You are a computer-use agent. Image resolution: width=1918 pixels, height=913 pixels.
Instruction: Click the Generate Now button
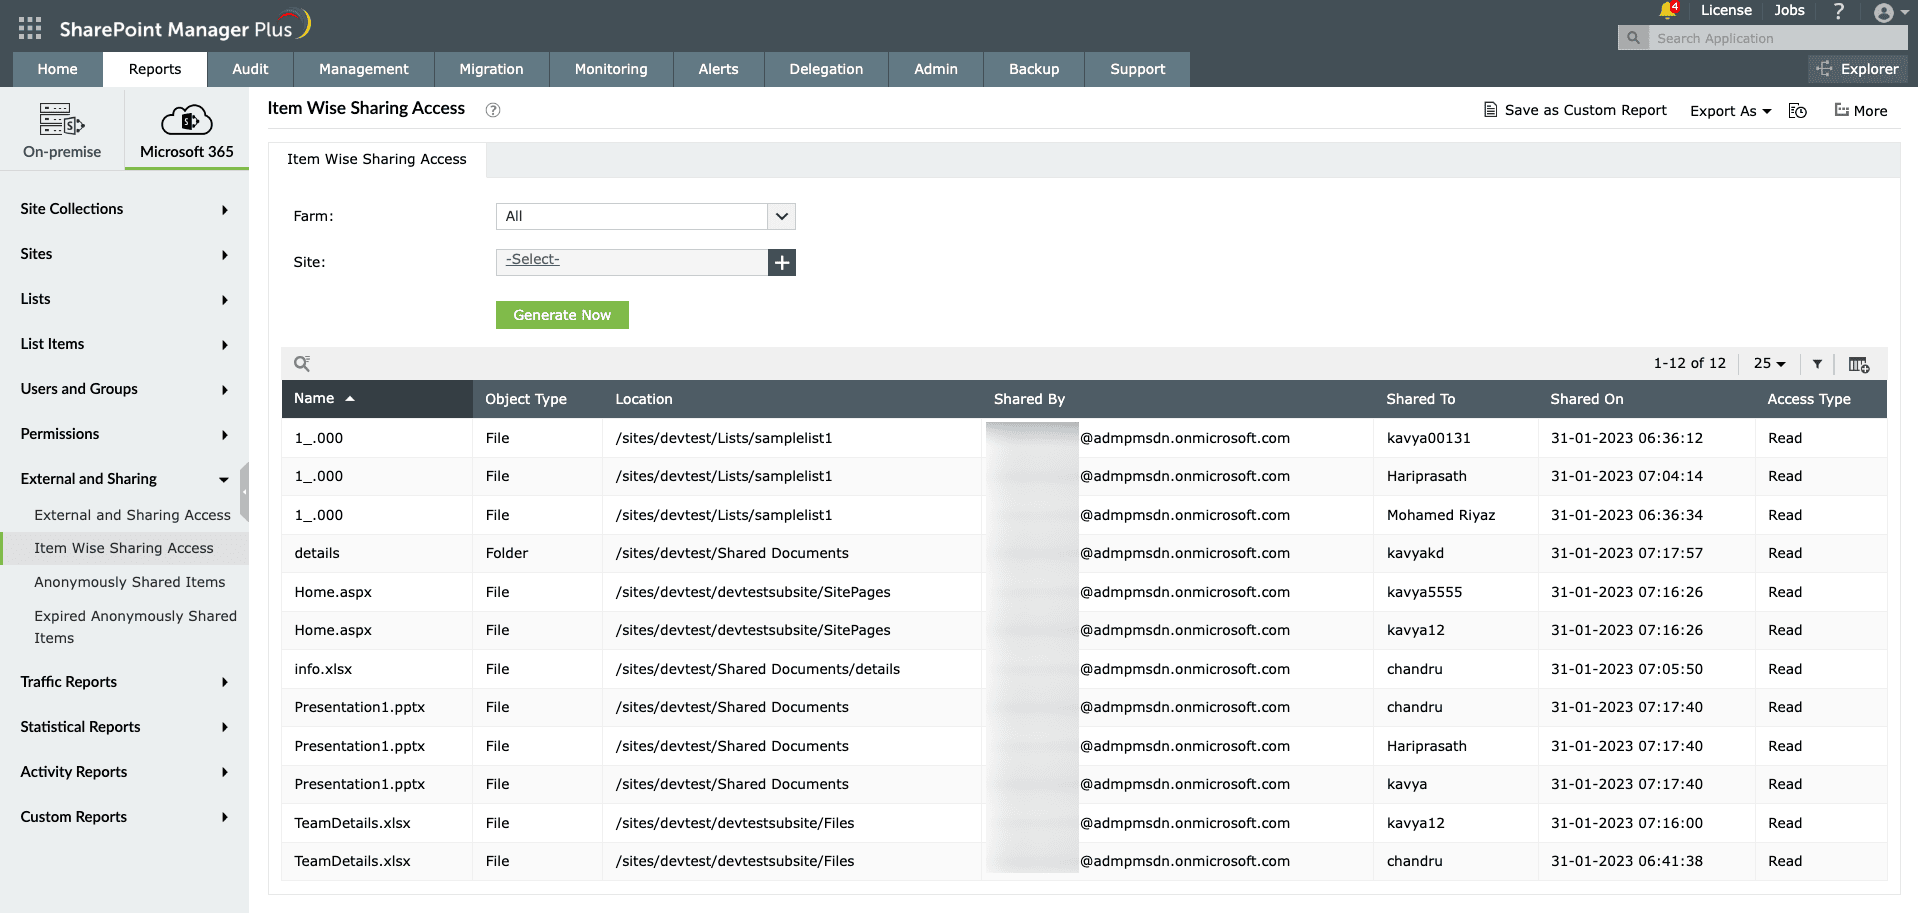(x=562, y=315)
